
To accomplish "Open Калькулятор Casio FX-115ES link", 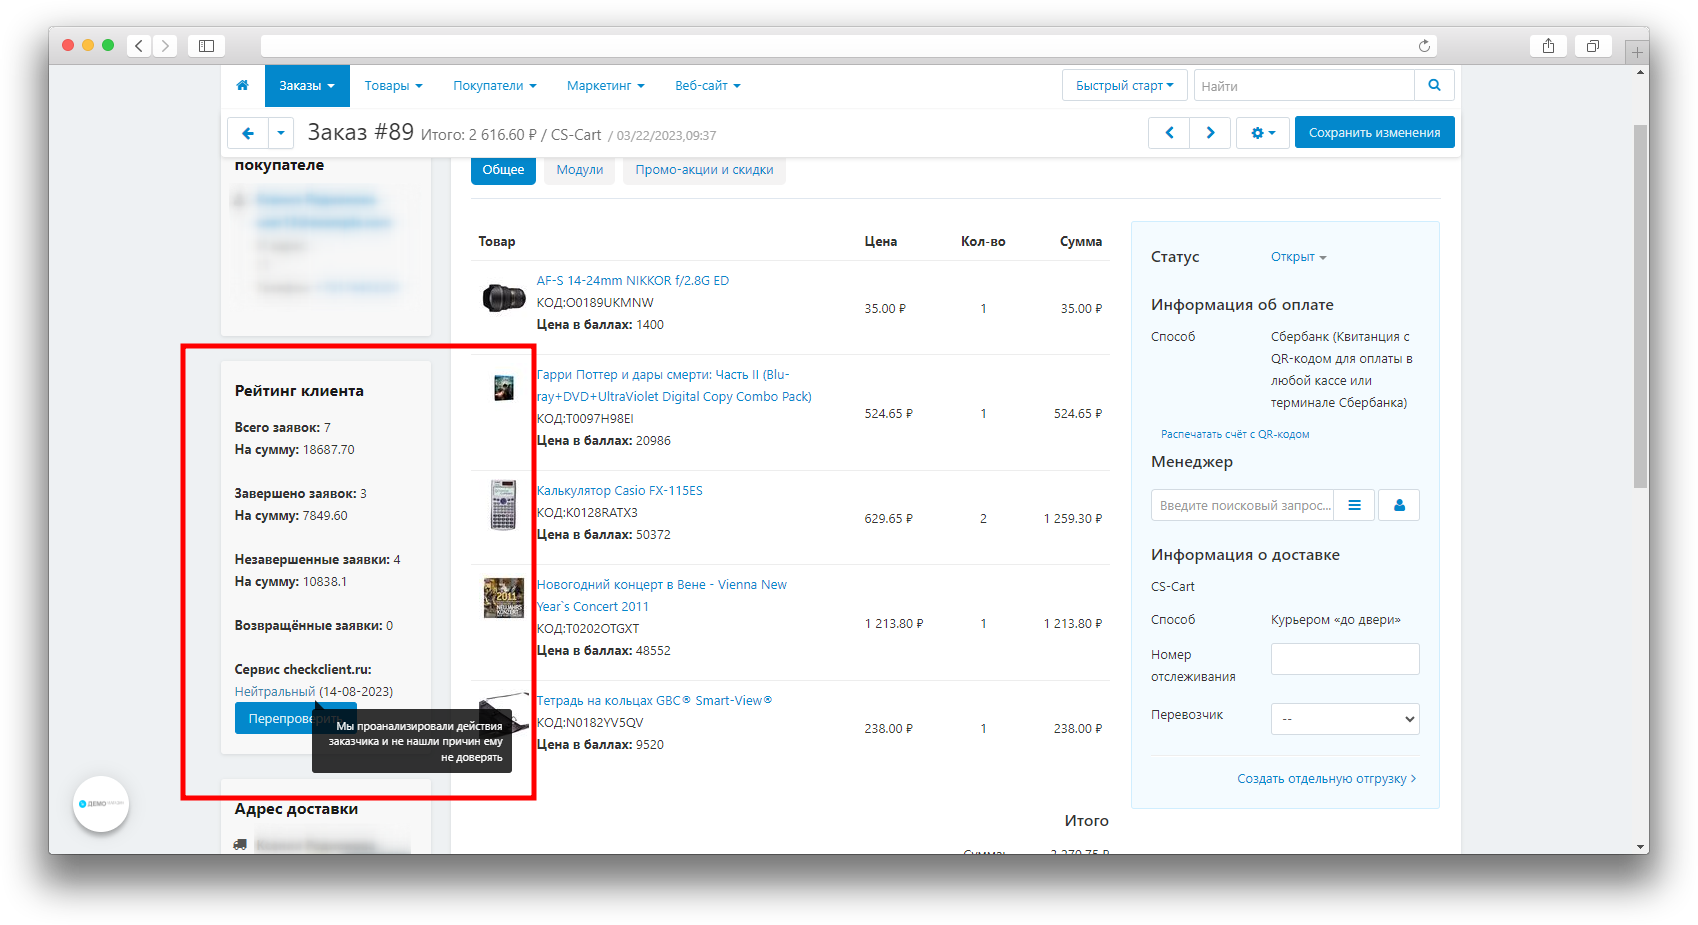I will (620, 491).
